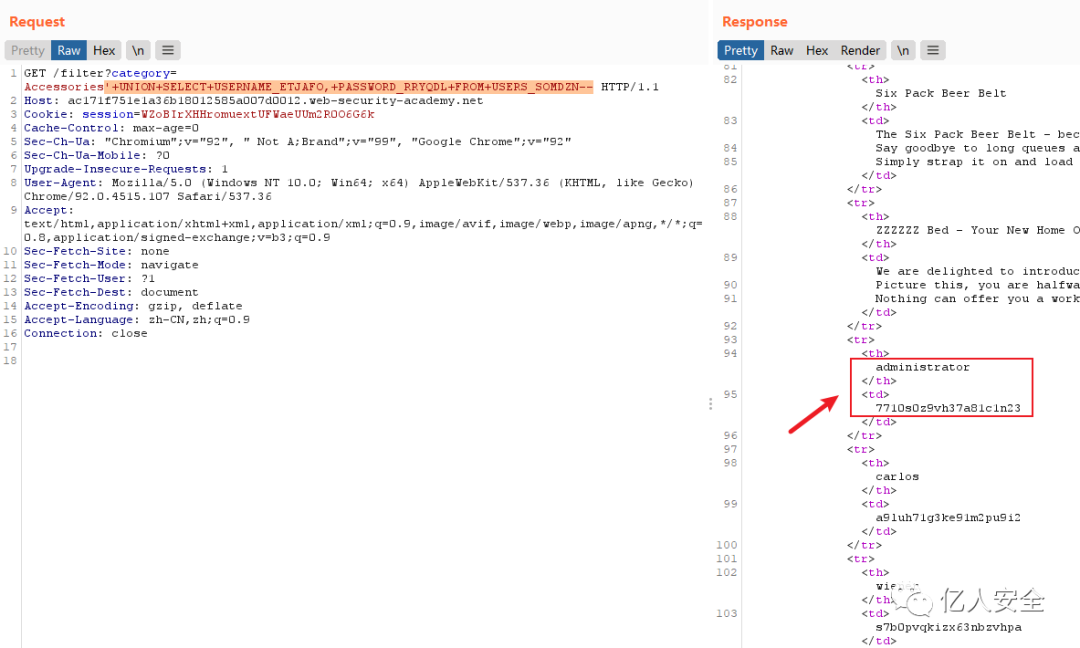Open the Request panel hamburger options menu
Screen dimensions: 1080x648
click(168, 50)
